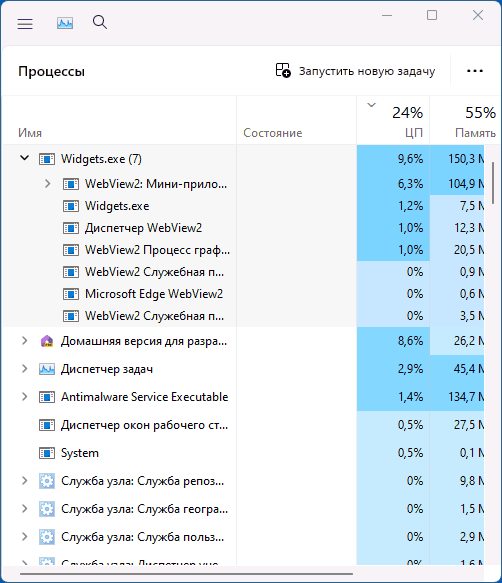
Task: Expand the WebView2: Мини-приложения subprocess
Action: pyautogui.click(x=48, y=184)
